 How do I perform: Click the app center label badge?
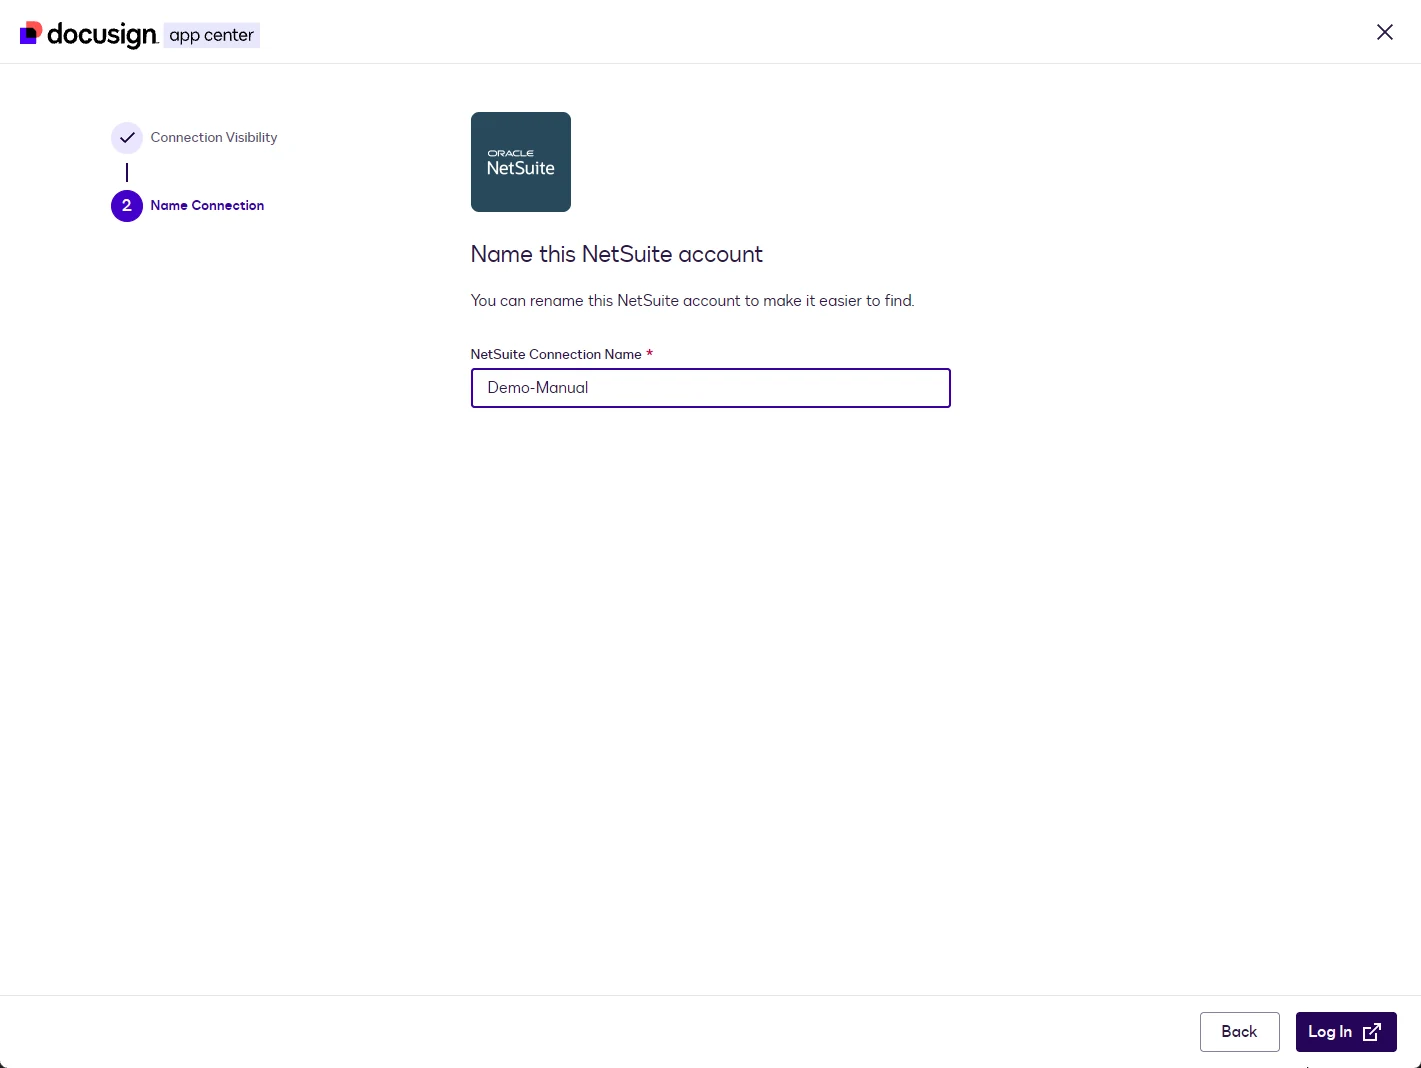(x=211, y=35)
